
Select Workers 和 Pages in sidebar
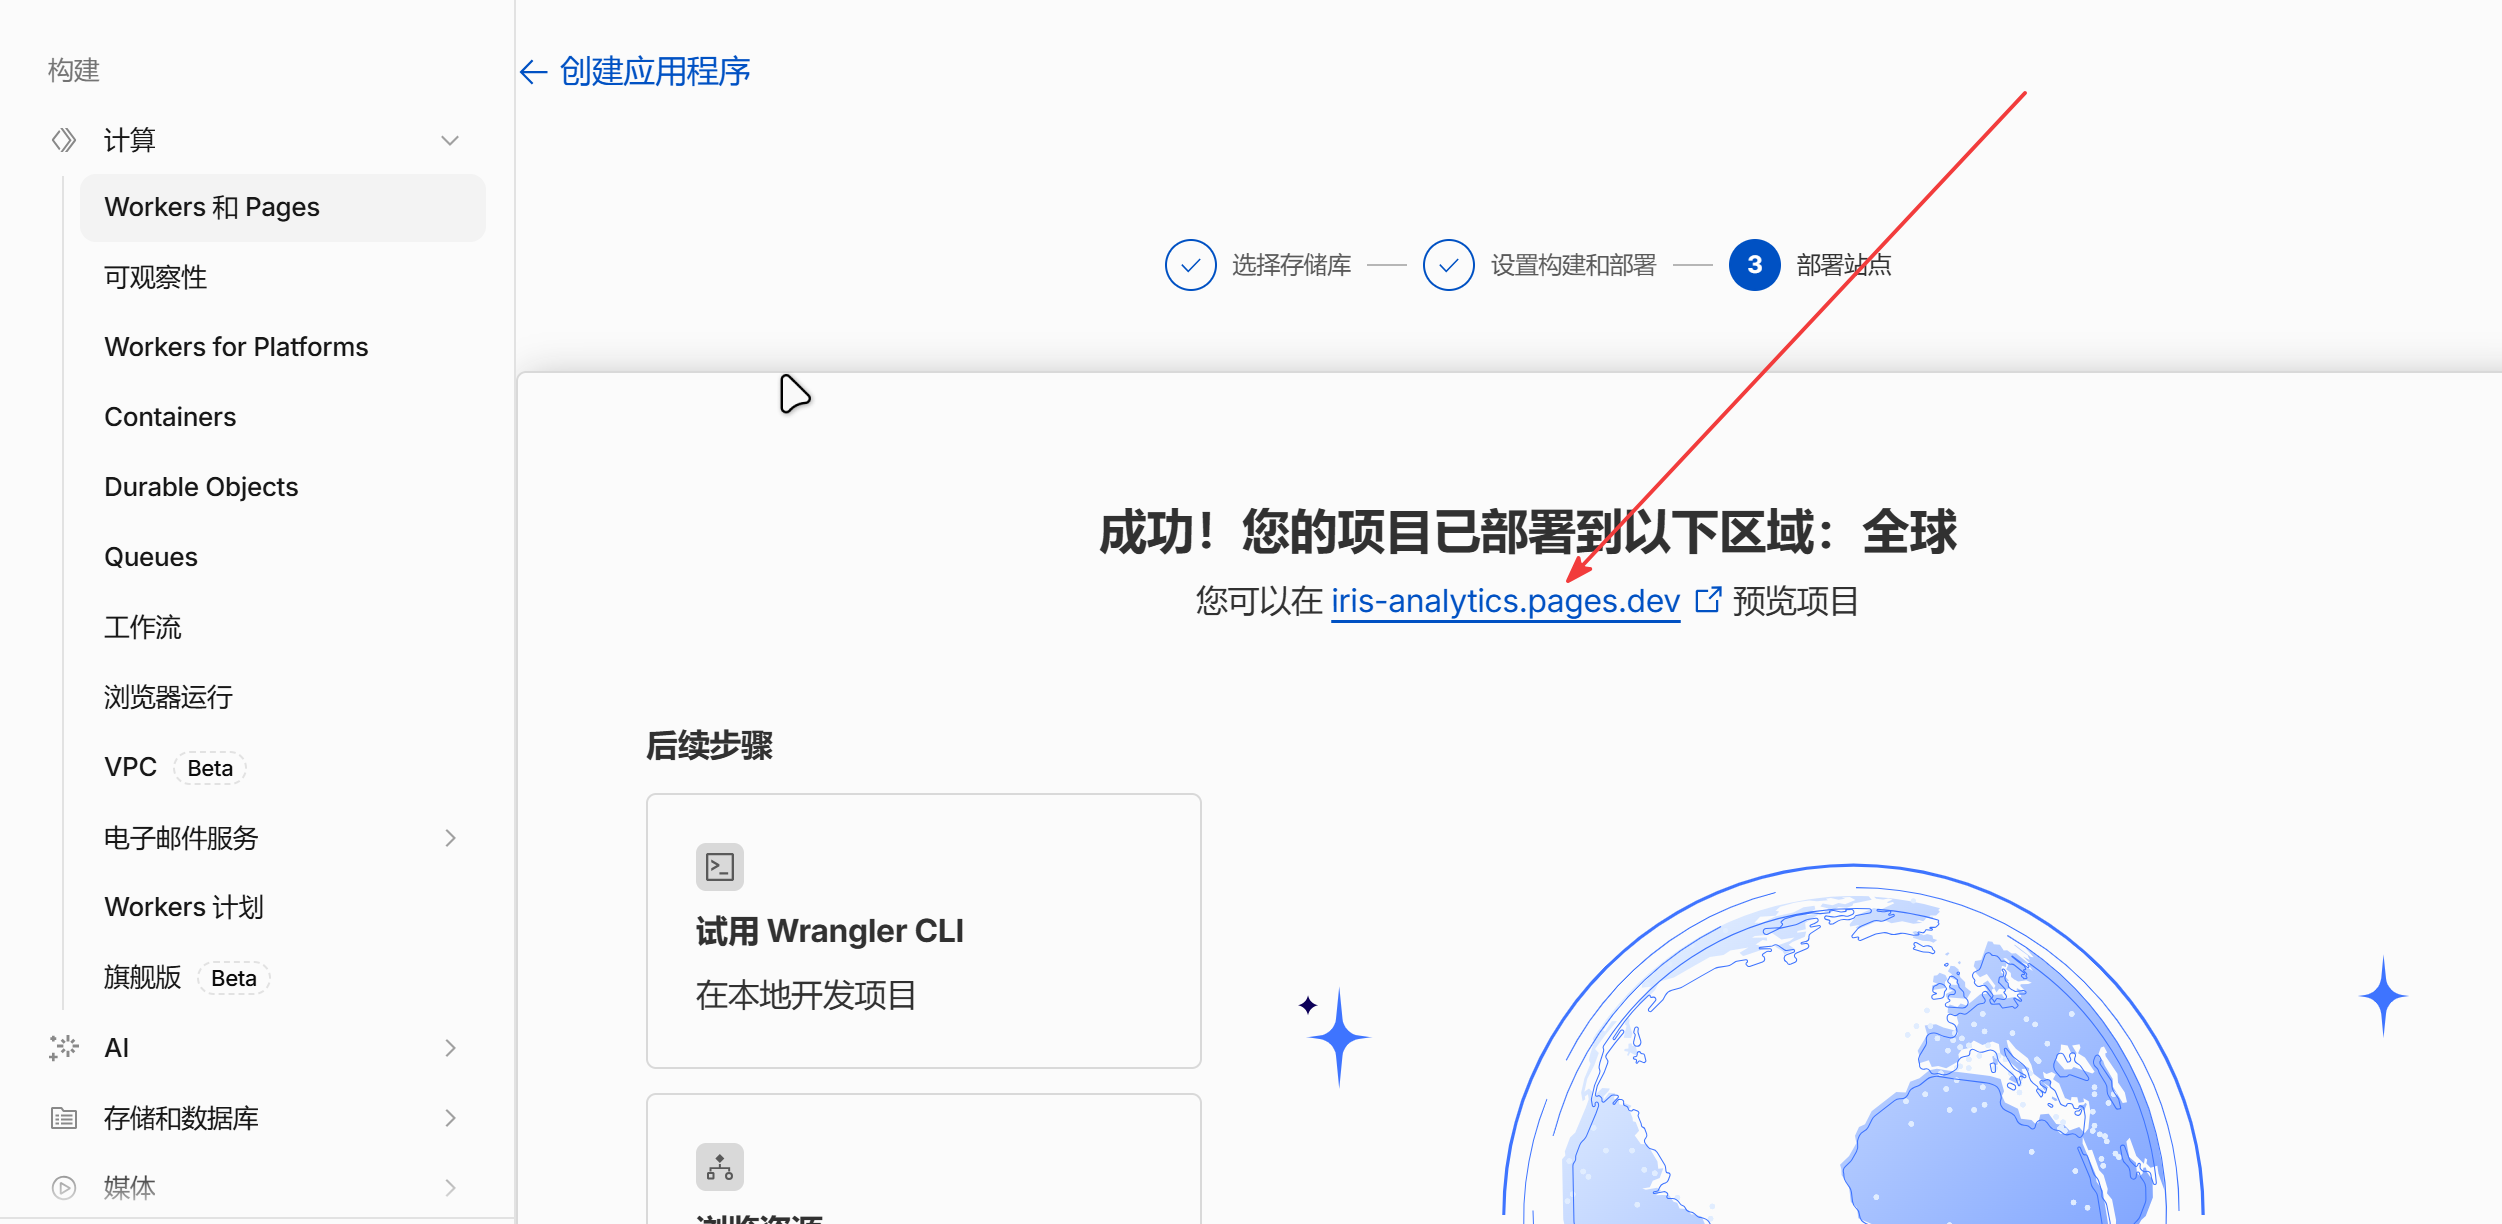click(283, 207)
